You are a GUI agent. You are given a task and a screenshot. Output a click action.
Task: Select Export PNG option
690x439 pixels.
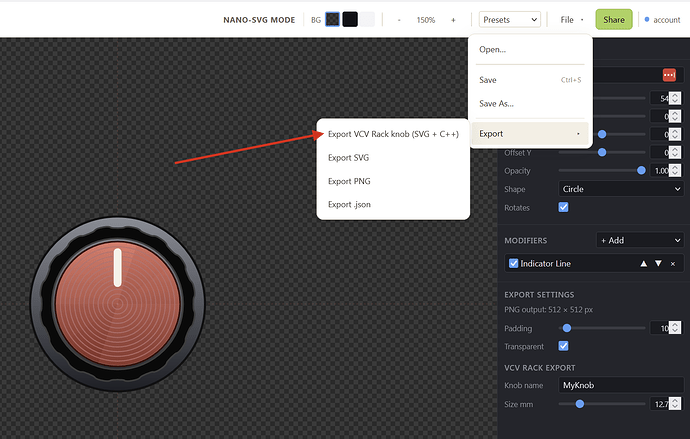pyautogui.click(x=393, y=181)
